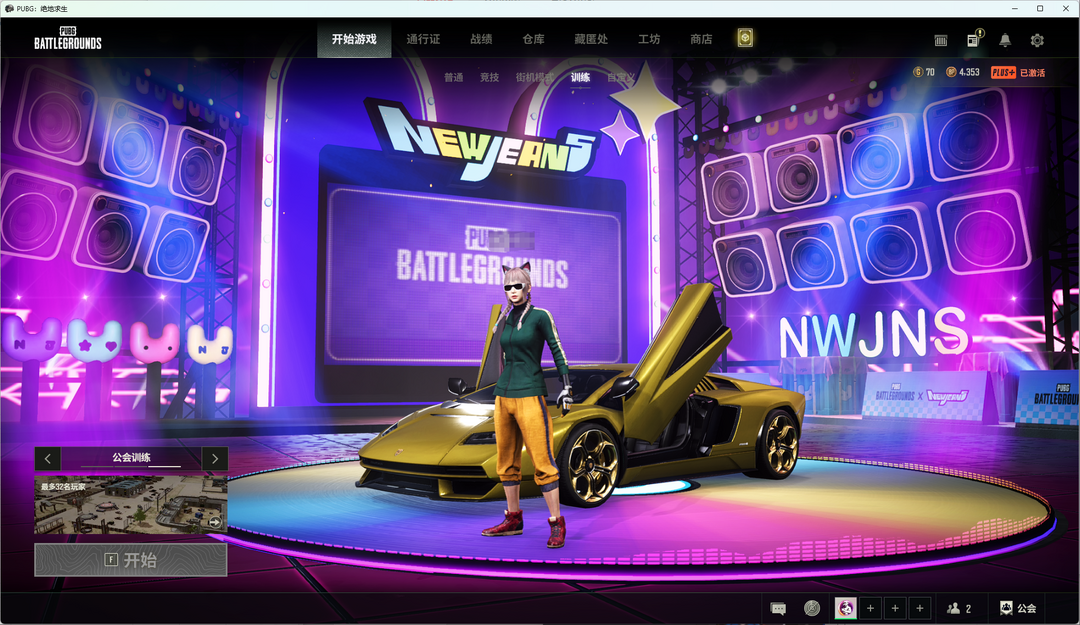Open the 藏匿处 tab
Screen dimensions: 1080x625
pyautogui.click(x=591, y=39)
